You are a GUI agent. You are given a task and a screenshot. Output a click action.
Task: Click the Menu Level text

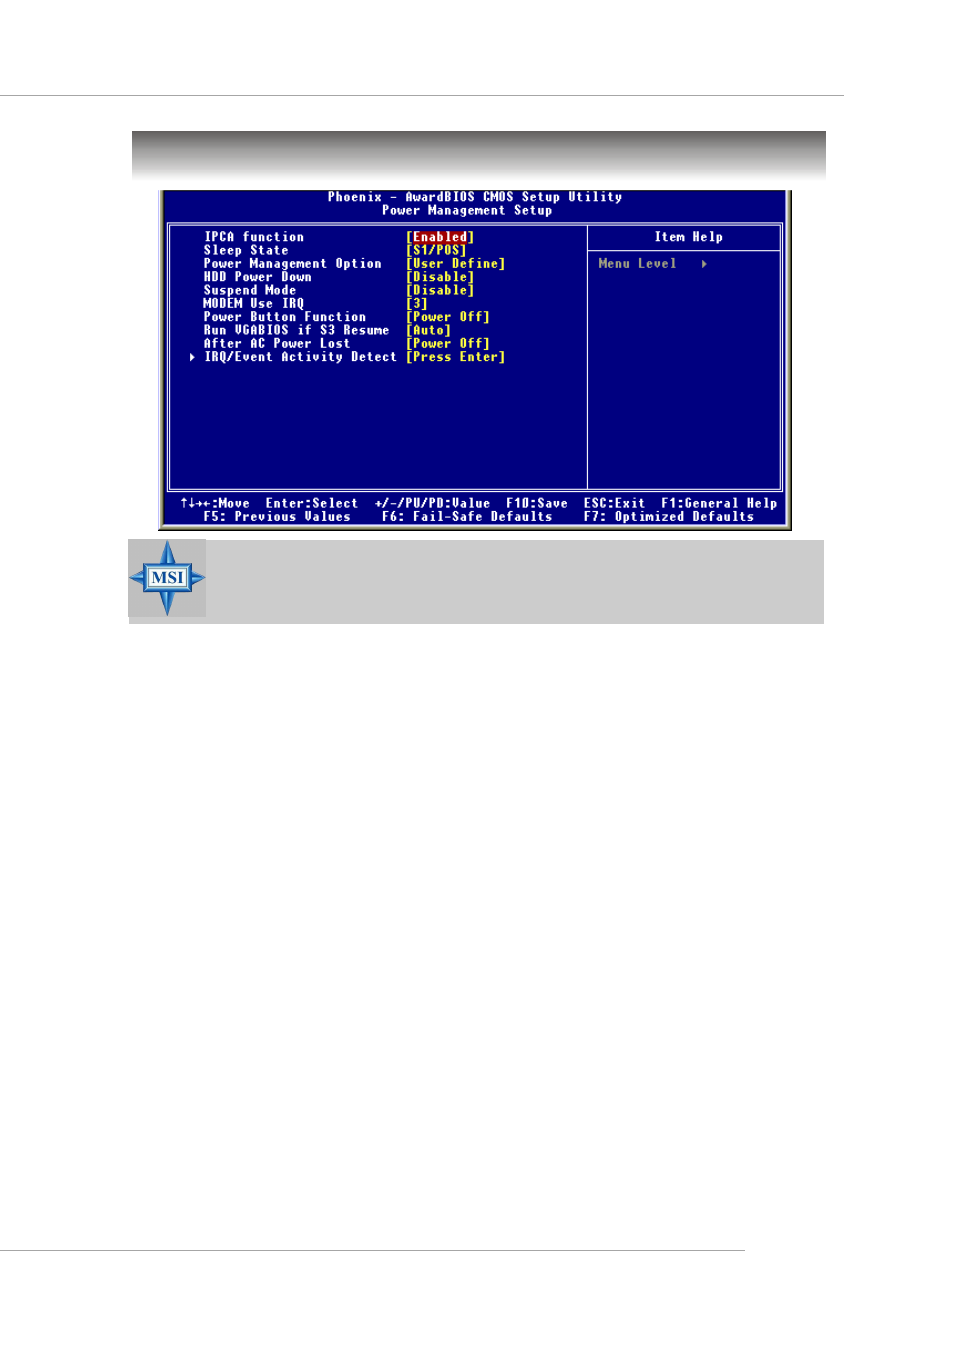638,264
